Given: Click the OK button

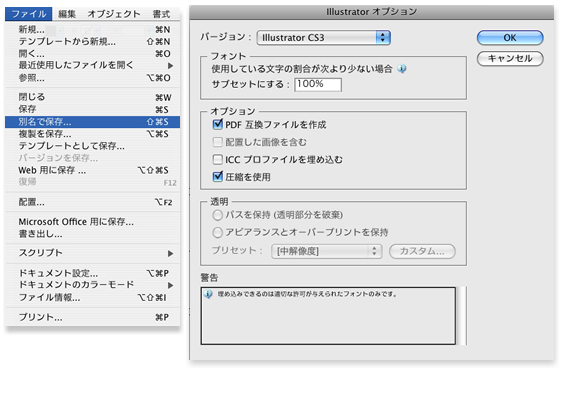Looking at the screenshot, I should [x=510, y=38].
